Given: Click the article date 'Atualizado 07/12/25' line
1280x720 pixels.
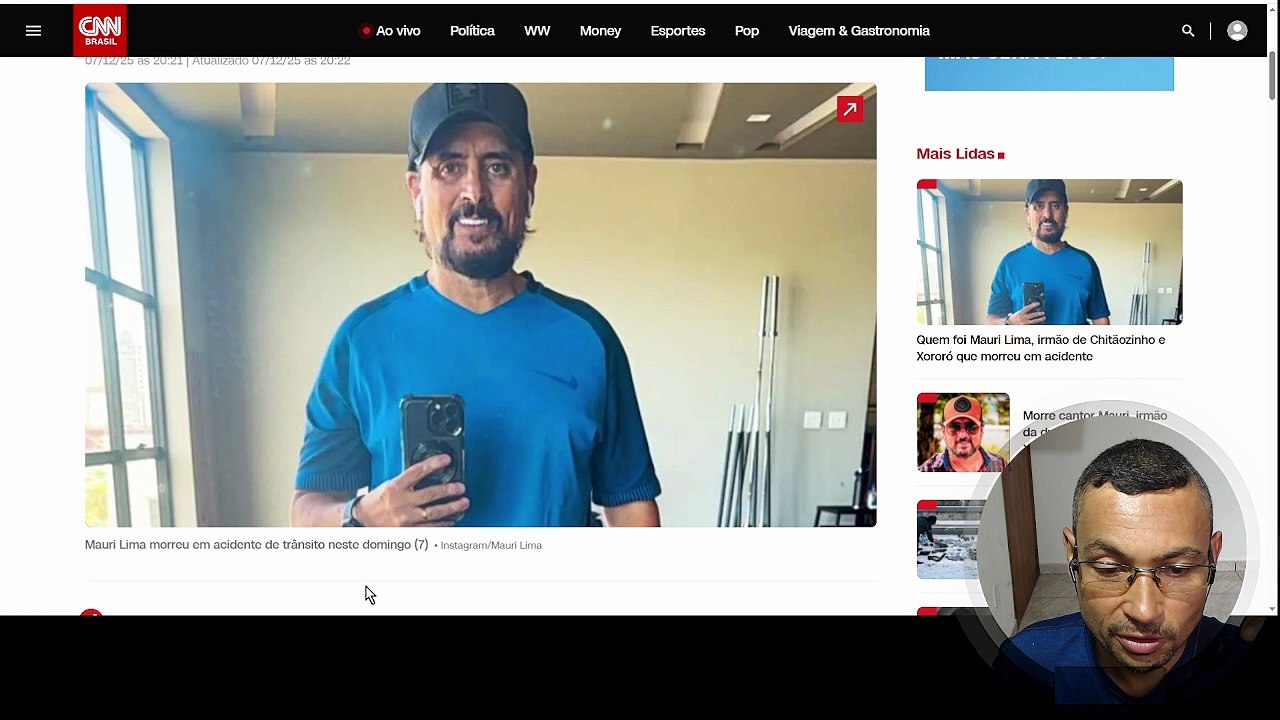Looking at the screenshot, I should pyautogui.click(x=271, y=61).
